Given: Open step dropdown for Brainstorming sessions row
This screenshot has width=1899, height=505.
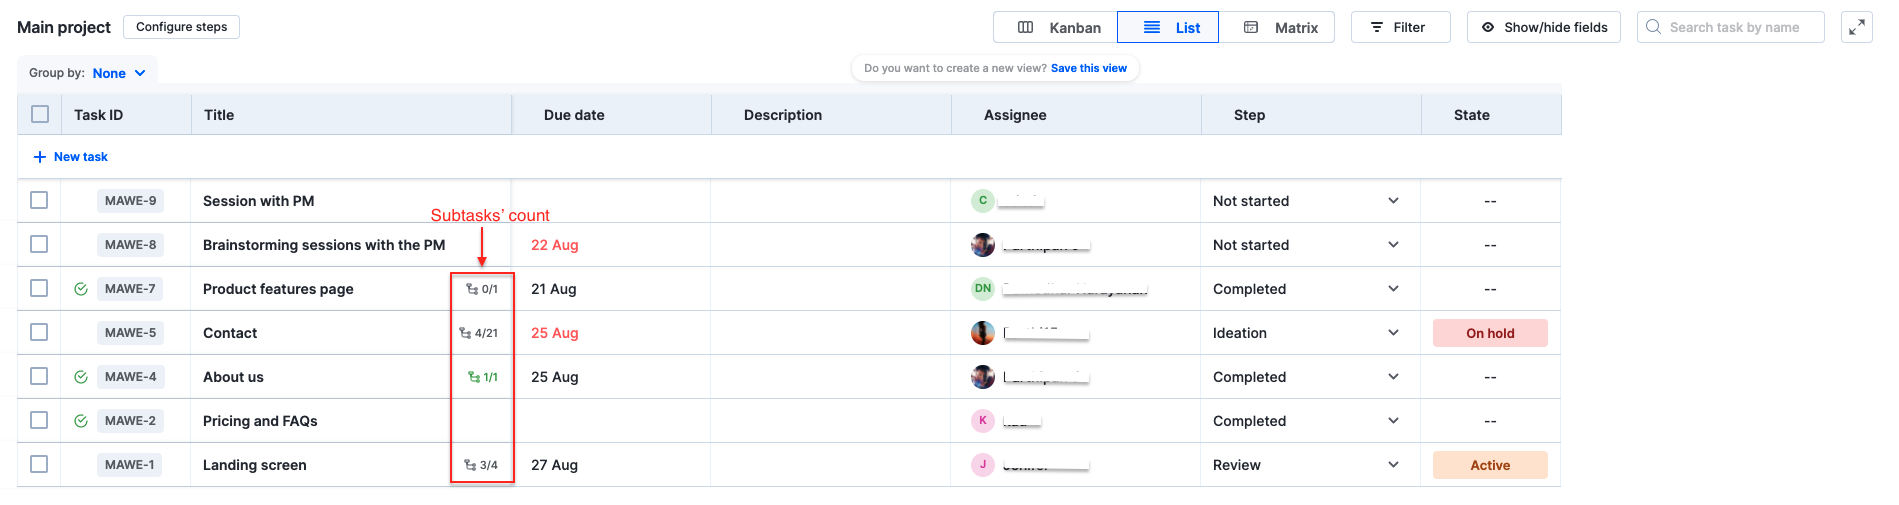Looking at the screenshot, I should click(1393, 245).
